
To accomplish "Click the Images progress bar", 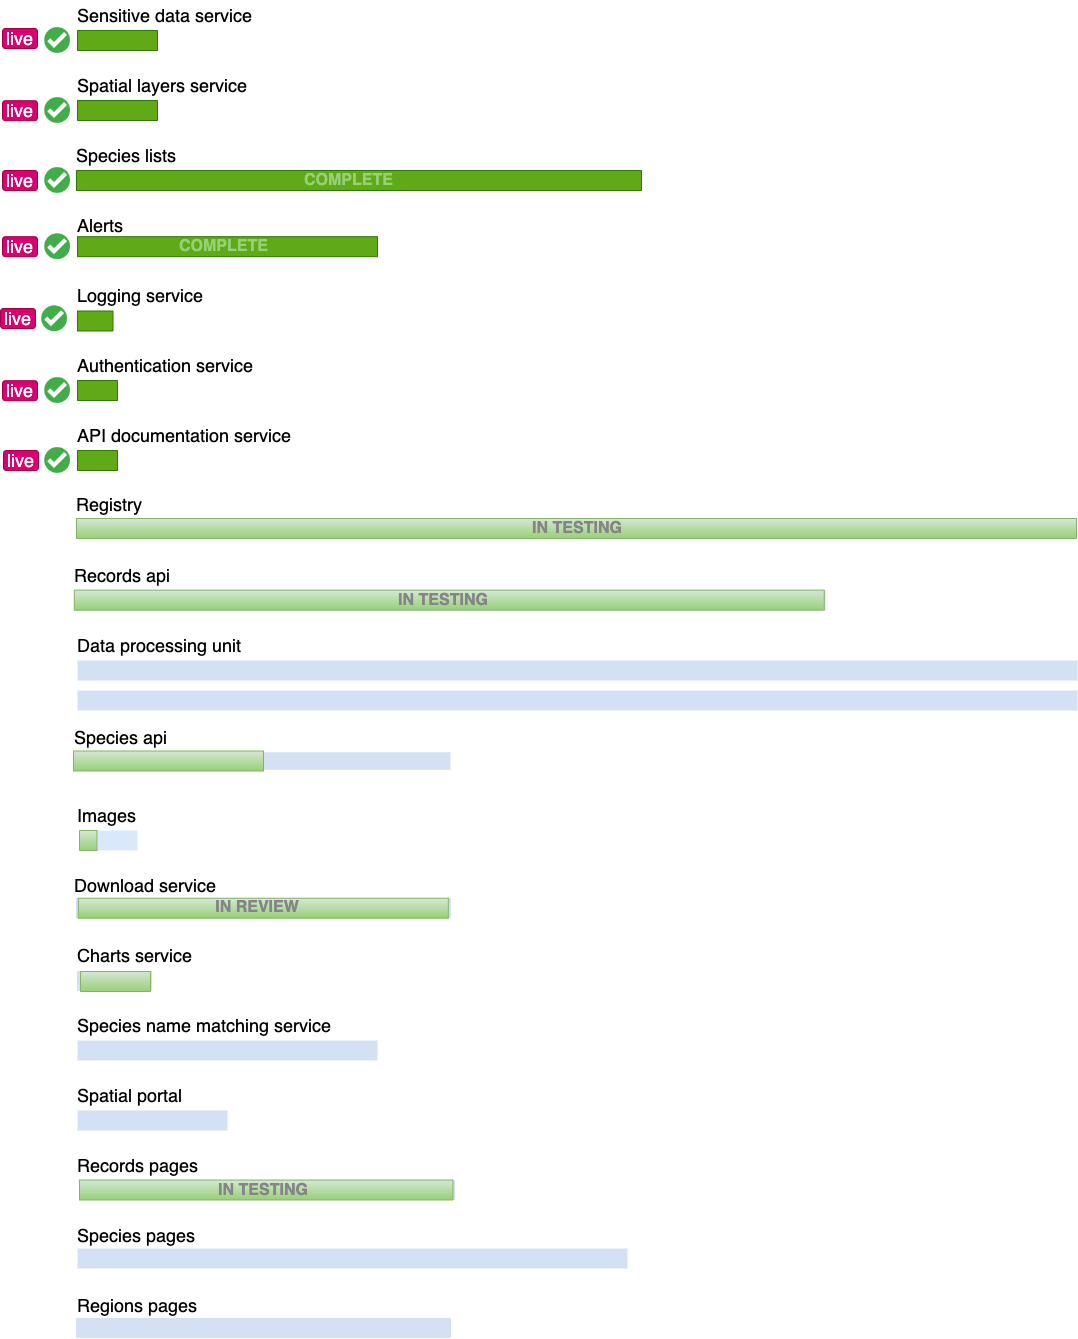I will click(x=108, y=841).
